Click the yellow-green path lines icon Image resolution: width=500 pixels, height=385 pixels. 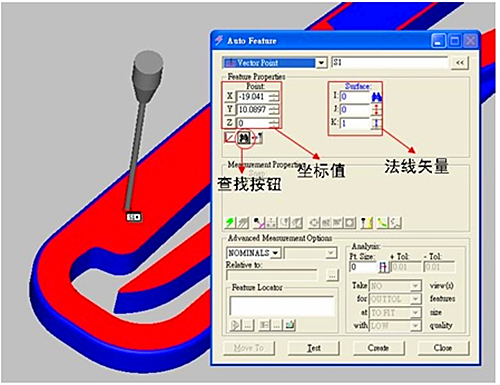(382, 223)
